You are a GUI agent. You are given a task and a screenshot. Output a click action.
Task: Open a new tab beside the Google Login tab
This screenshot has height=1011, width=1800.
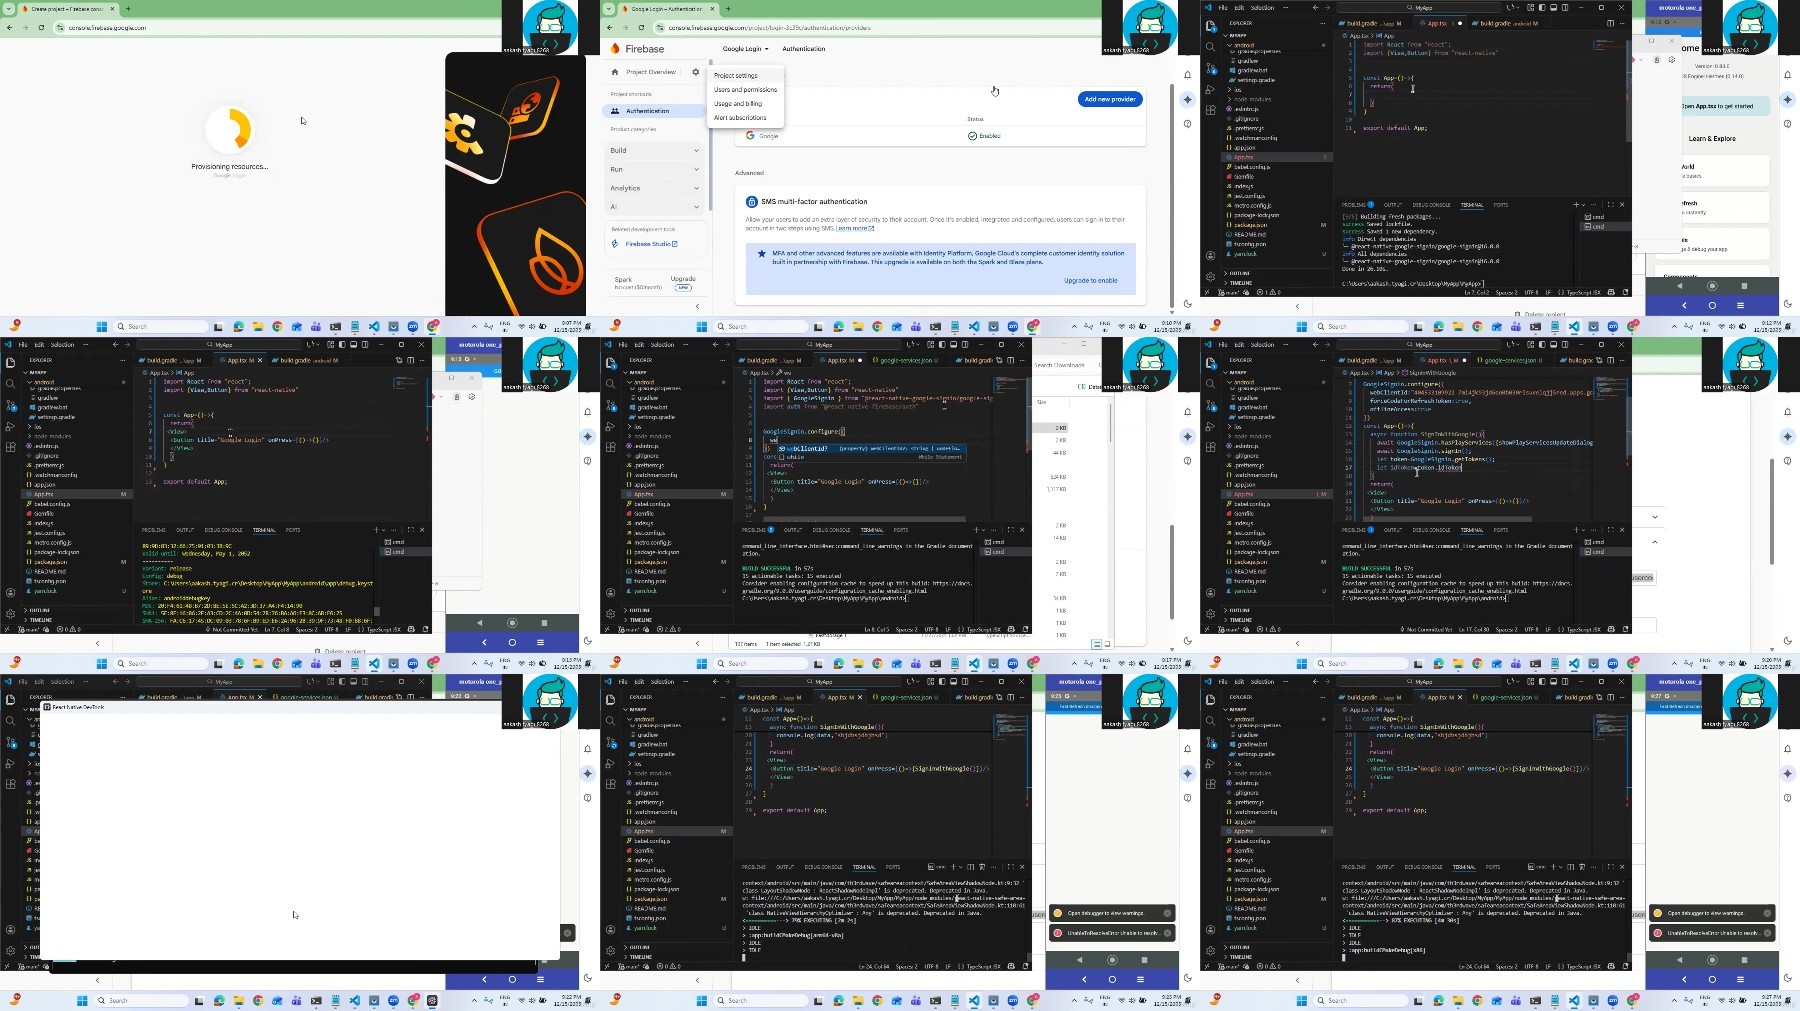click(x=728, y=9)
